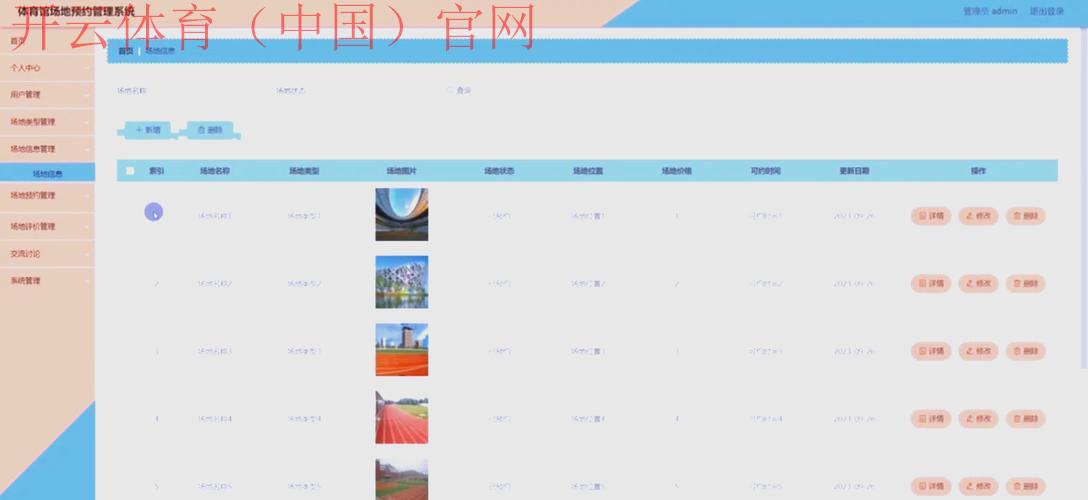
Task: Click the 场地位置1 cell
Action: pos(588,216)
